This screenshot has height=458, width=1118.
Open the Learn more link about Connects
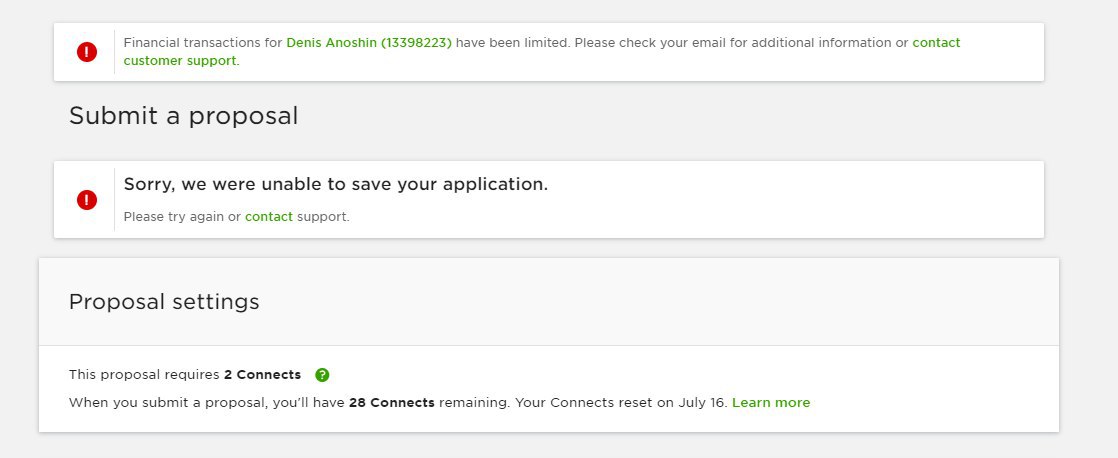coord(771,402)
